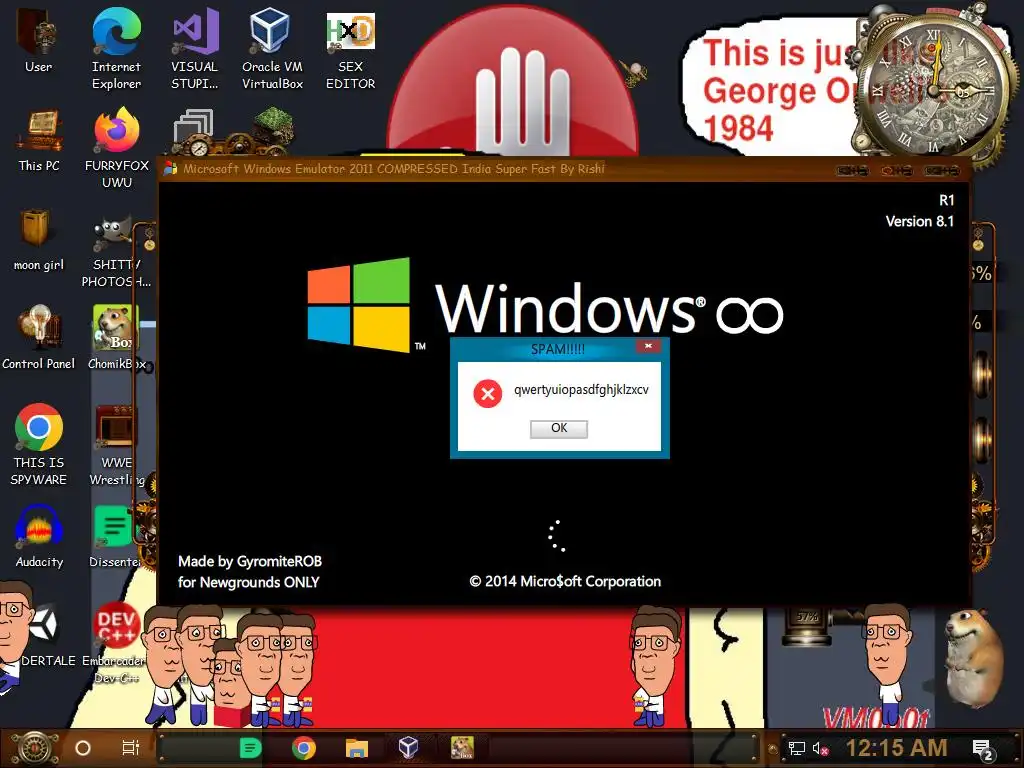Launch Oracle VM VirtualBox desktop shortcut

click(272, 47)
